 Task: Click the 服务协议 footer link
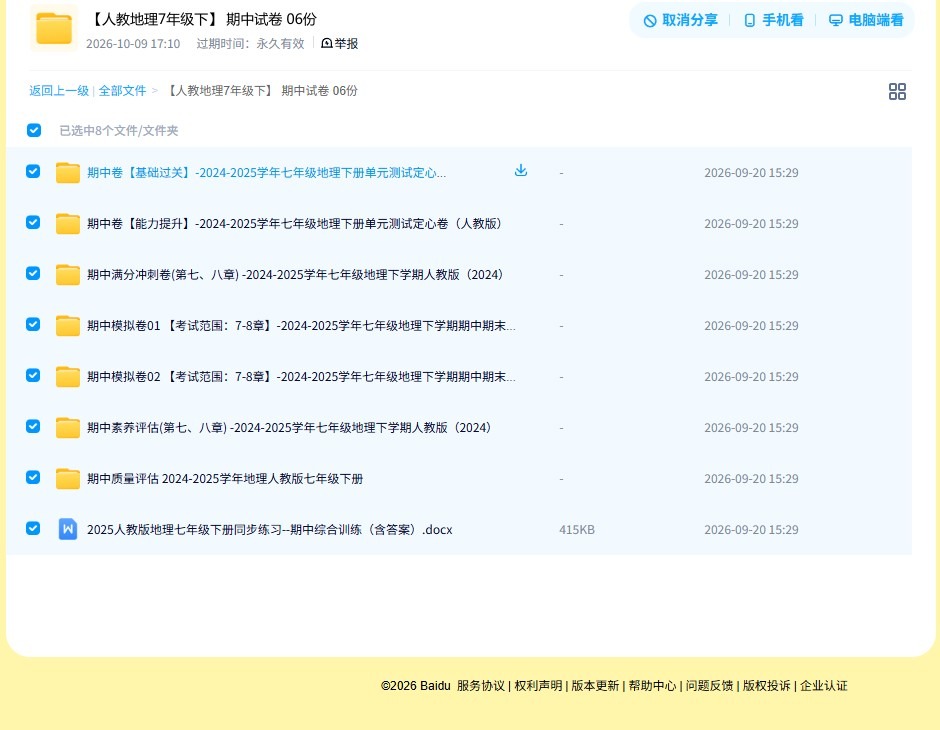coord(481,686)
